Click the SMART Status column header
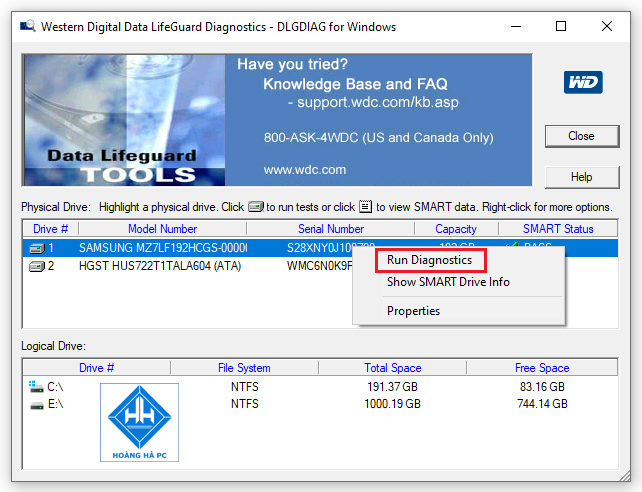This screenshot has height=492, width=642. pos(558,229)
